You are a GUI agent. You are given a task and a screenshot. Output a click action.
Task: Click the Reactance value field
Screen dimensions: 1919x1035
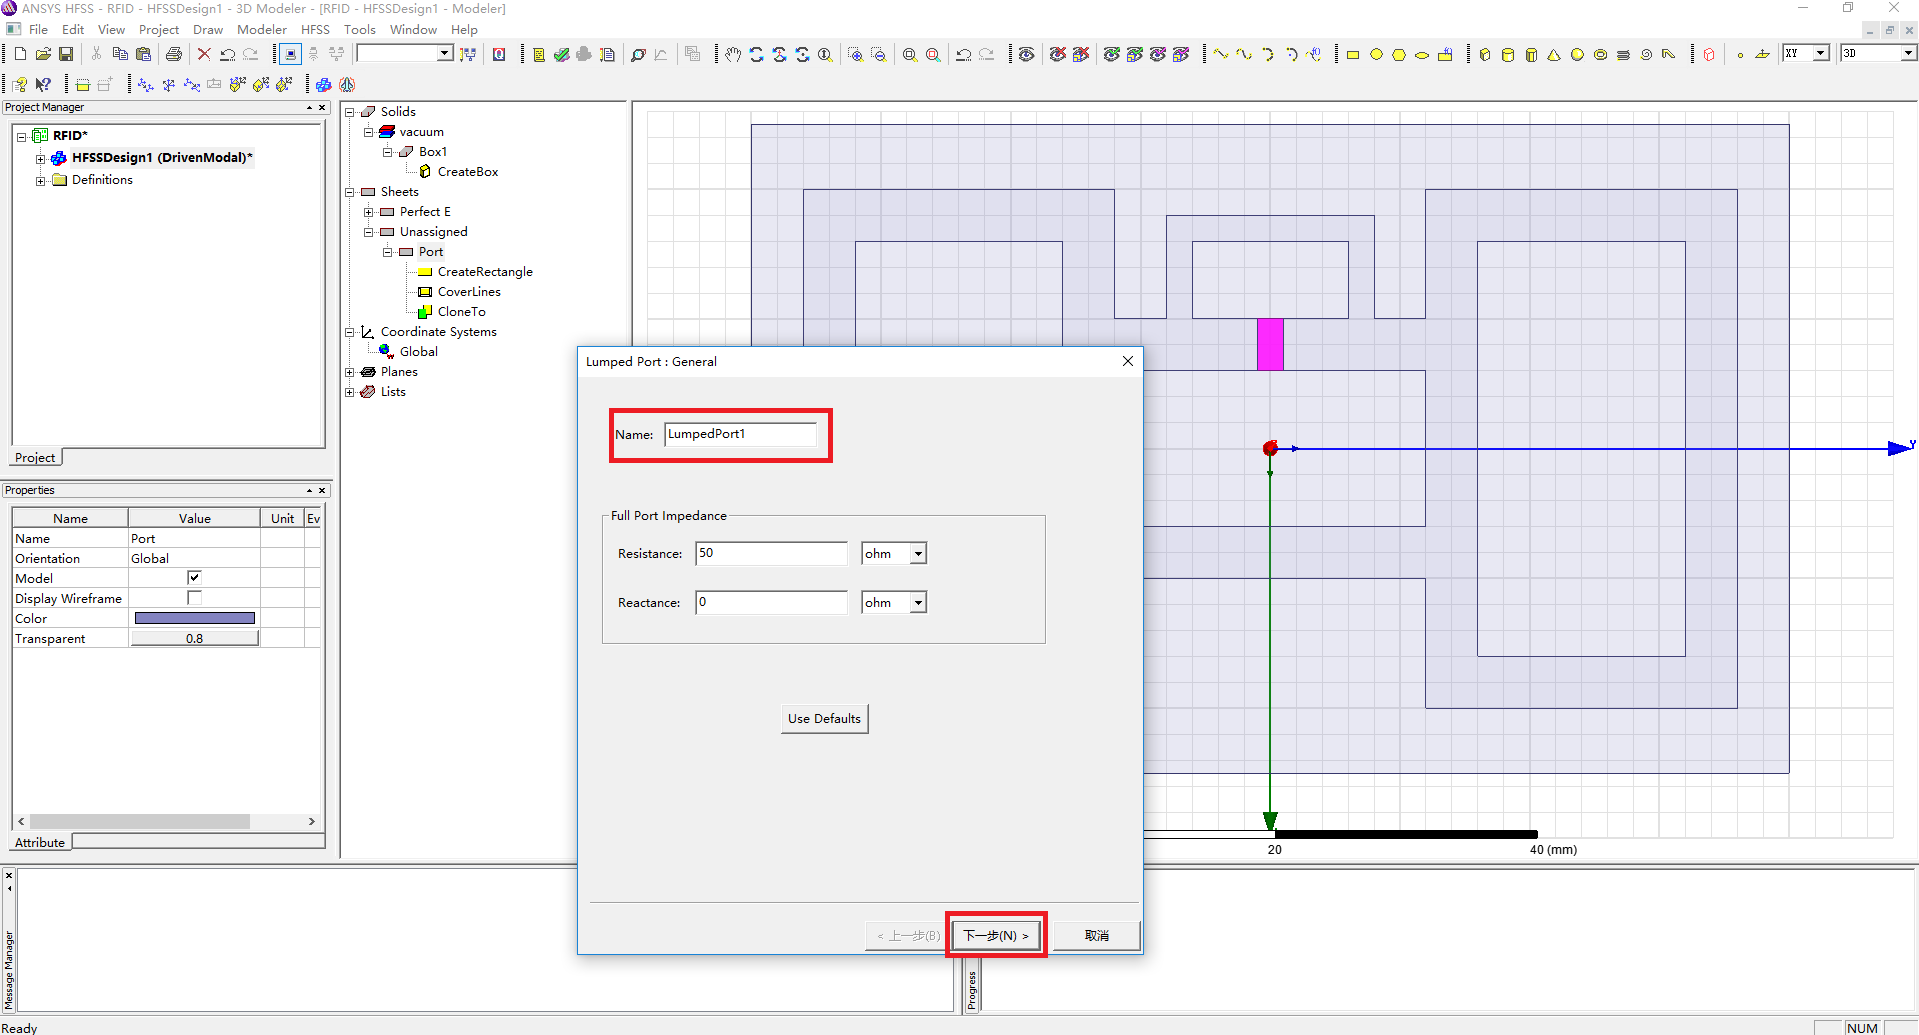[771, 602]
